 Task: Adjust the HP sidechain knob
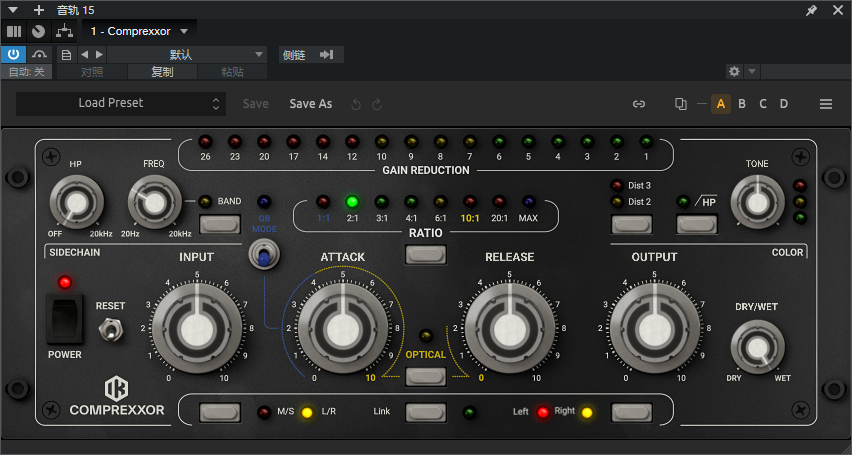point(77,202)
